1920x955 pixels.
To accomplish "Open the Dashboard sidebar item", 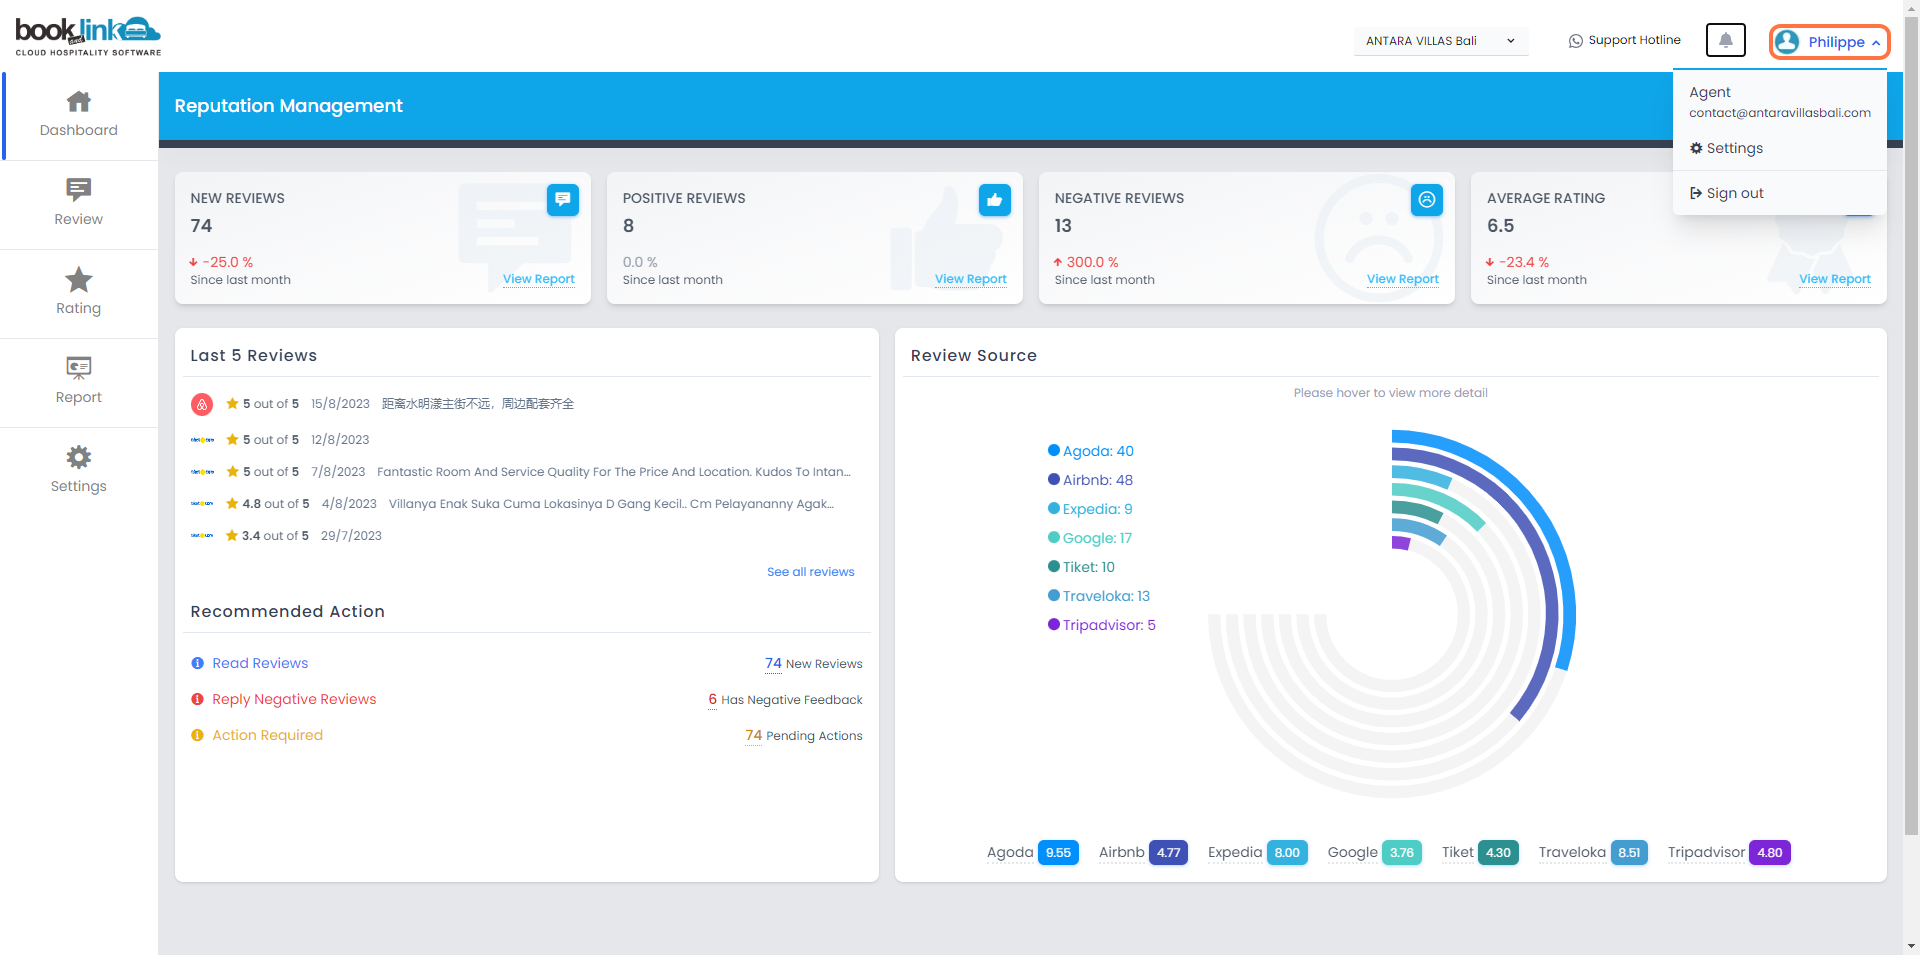I will (79, 116).
